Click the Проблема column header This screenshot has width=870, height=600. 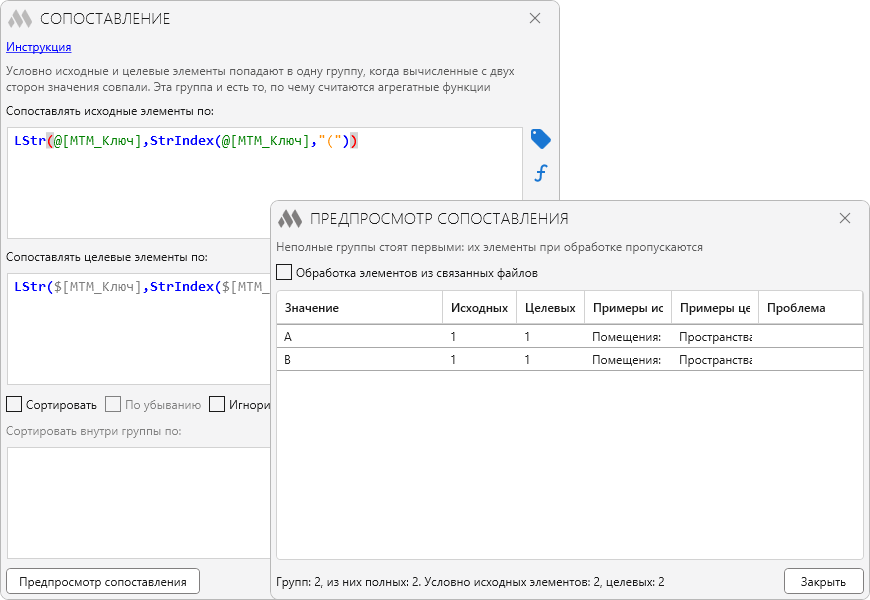coord(811,308)
